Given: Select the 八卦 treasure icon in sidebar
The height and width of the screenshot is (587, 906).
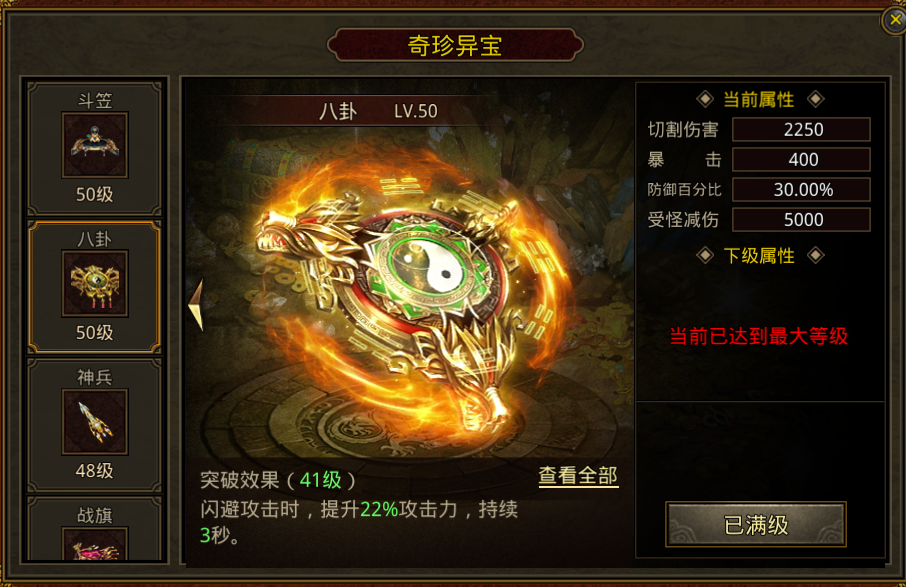Looking at the screenshot, I should [95, 283].
